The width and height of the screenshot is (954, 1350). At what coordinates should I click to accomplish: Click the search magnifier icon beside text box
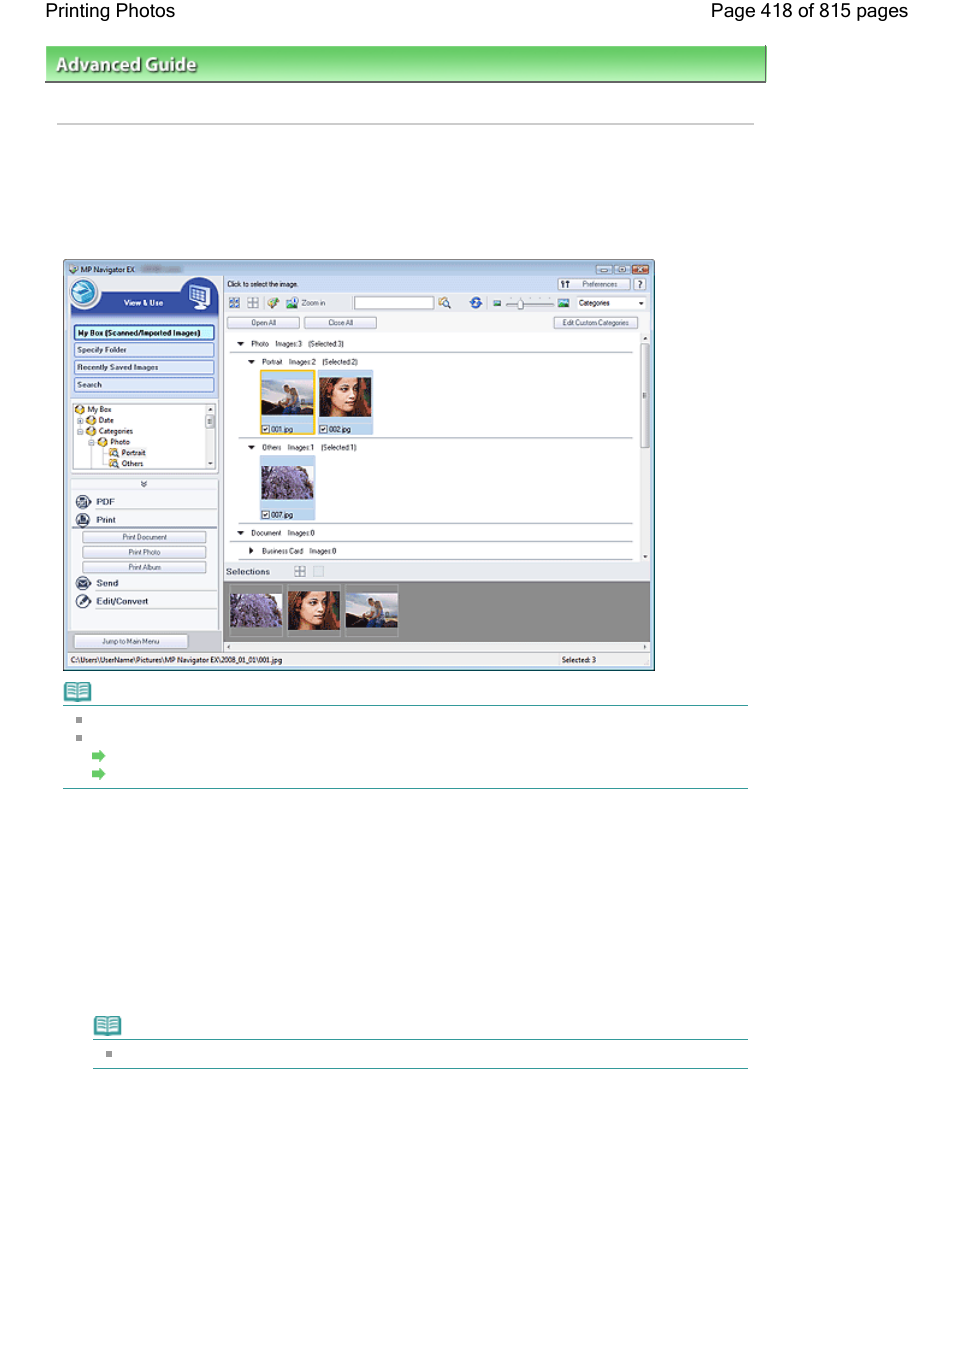pos(445,302)
